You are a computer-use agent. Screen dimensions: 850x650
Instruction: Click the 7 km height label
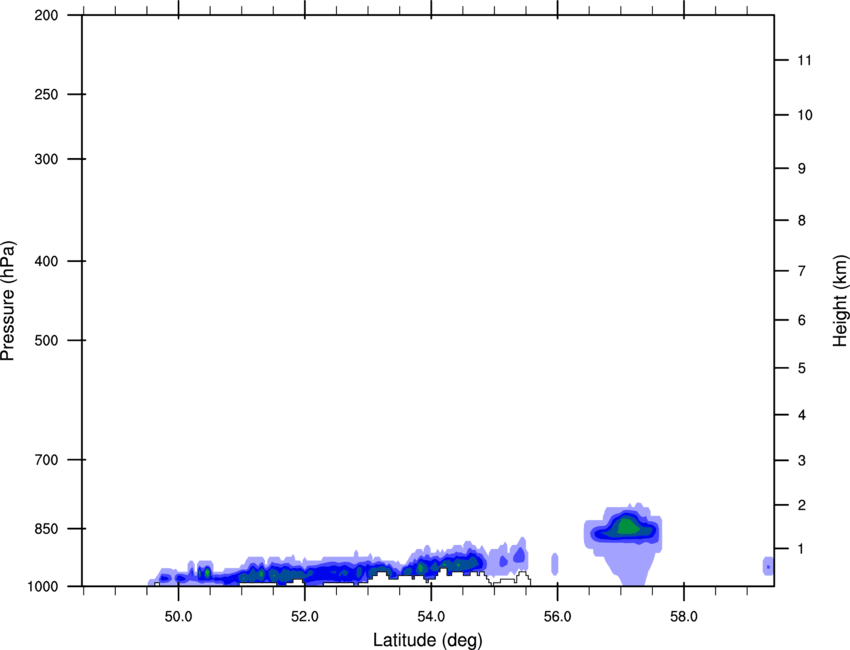coord(802,271)
